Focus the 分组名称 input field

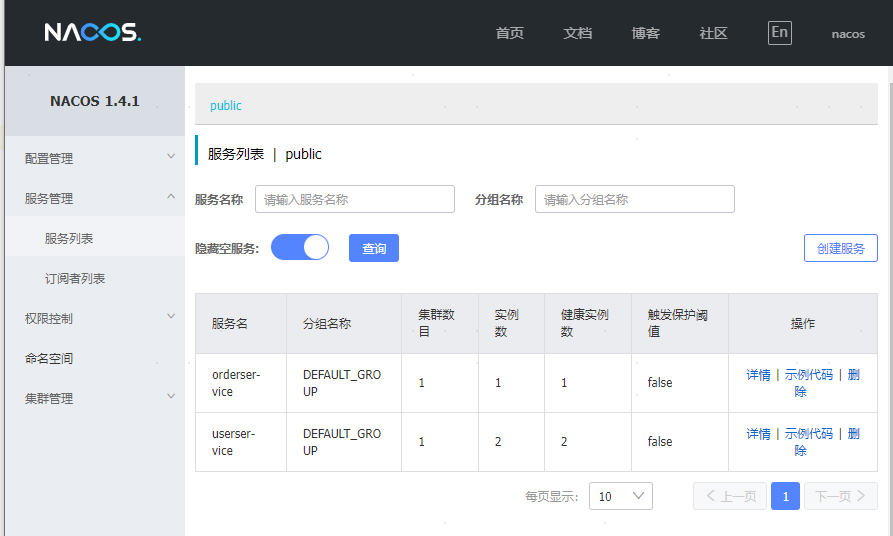634,199
